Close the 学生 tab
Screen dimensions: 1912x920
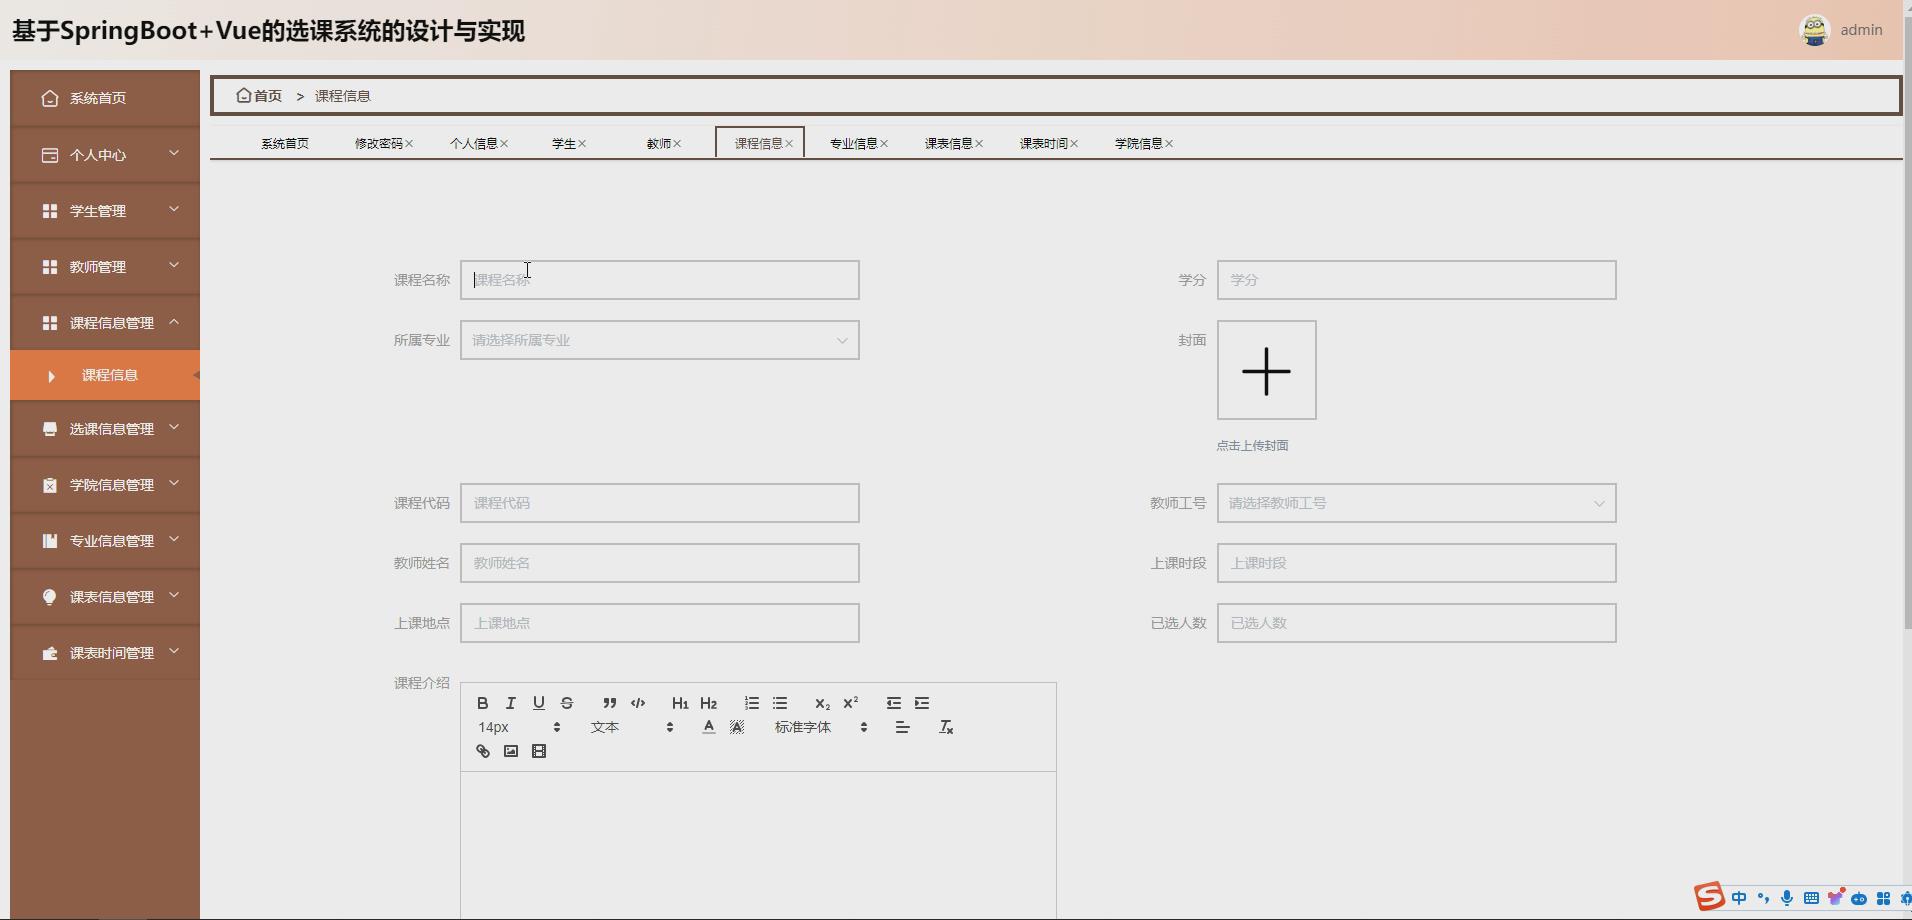click(582, 144)
